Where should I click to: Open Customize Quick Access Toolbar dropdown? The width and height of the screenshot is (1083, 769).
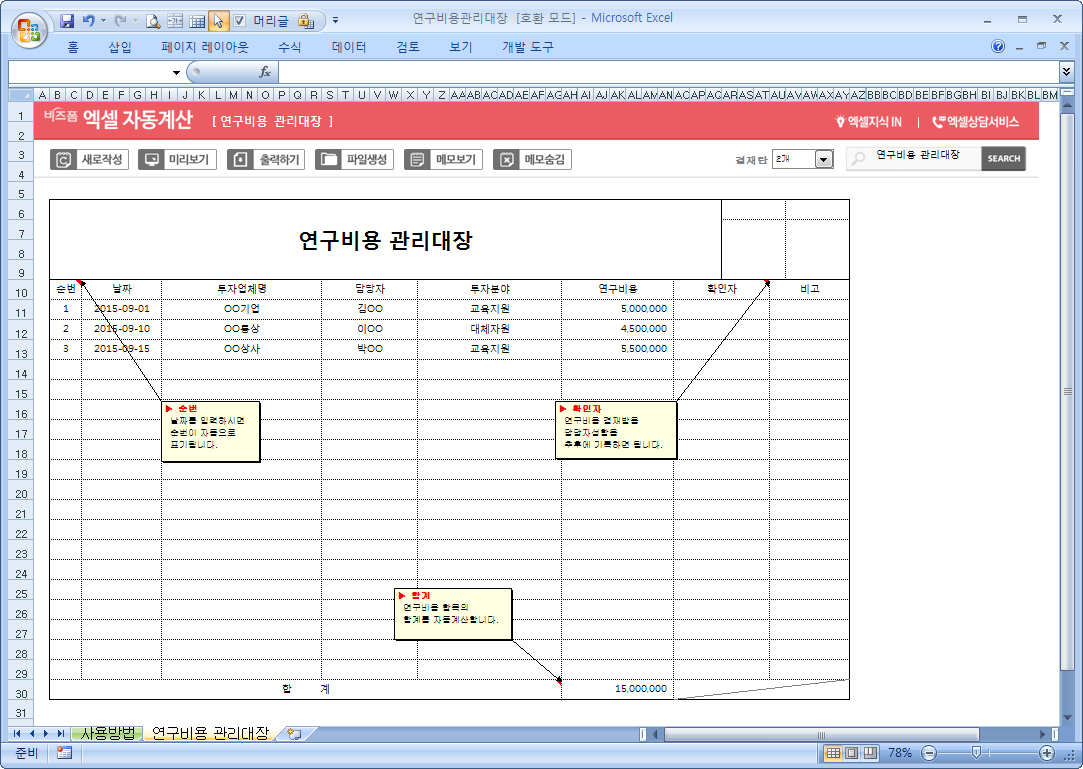(336, 21)
